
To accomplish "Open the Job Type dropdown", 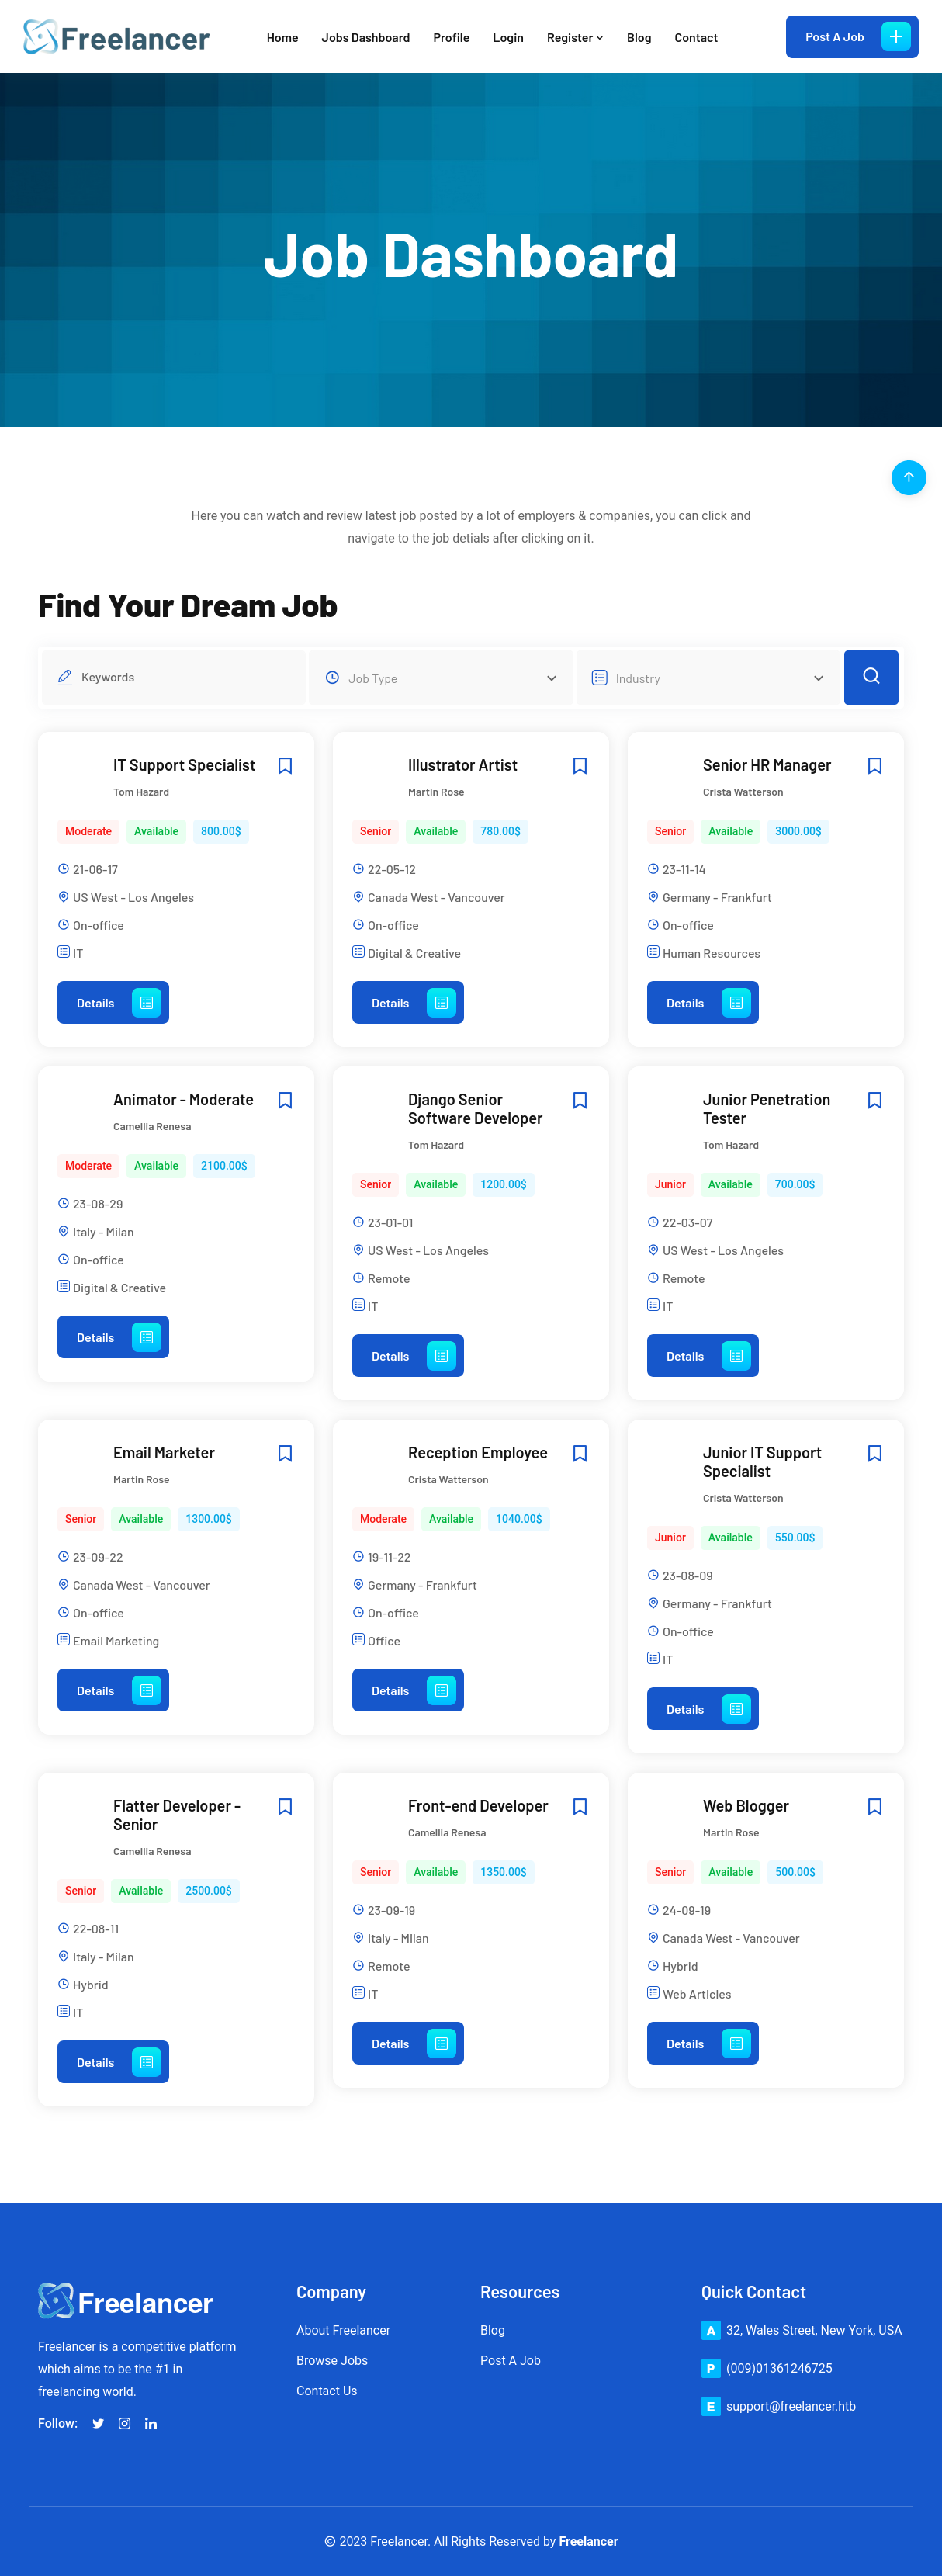I will (x=441, y=678).
